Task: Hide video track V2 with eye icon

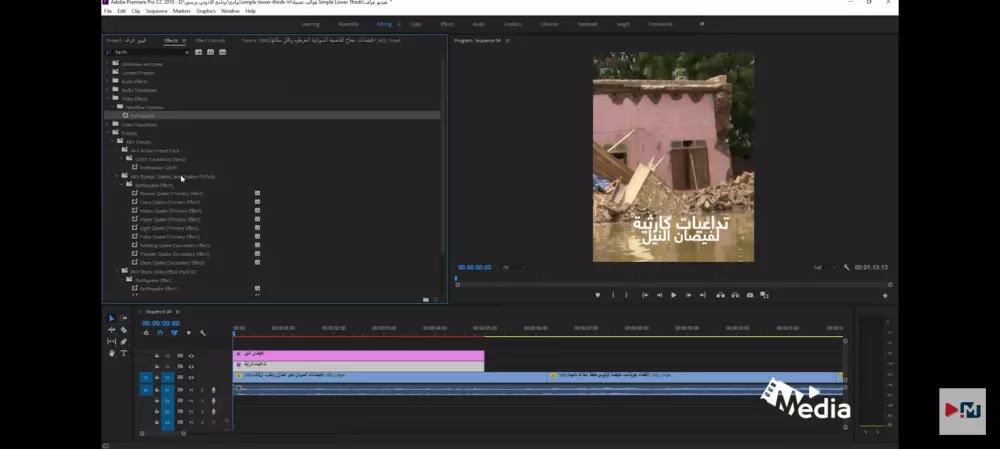Action: pos(191,367)
